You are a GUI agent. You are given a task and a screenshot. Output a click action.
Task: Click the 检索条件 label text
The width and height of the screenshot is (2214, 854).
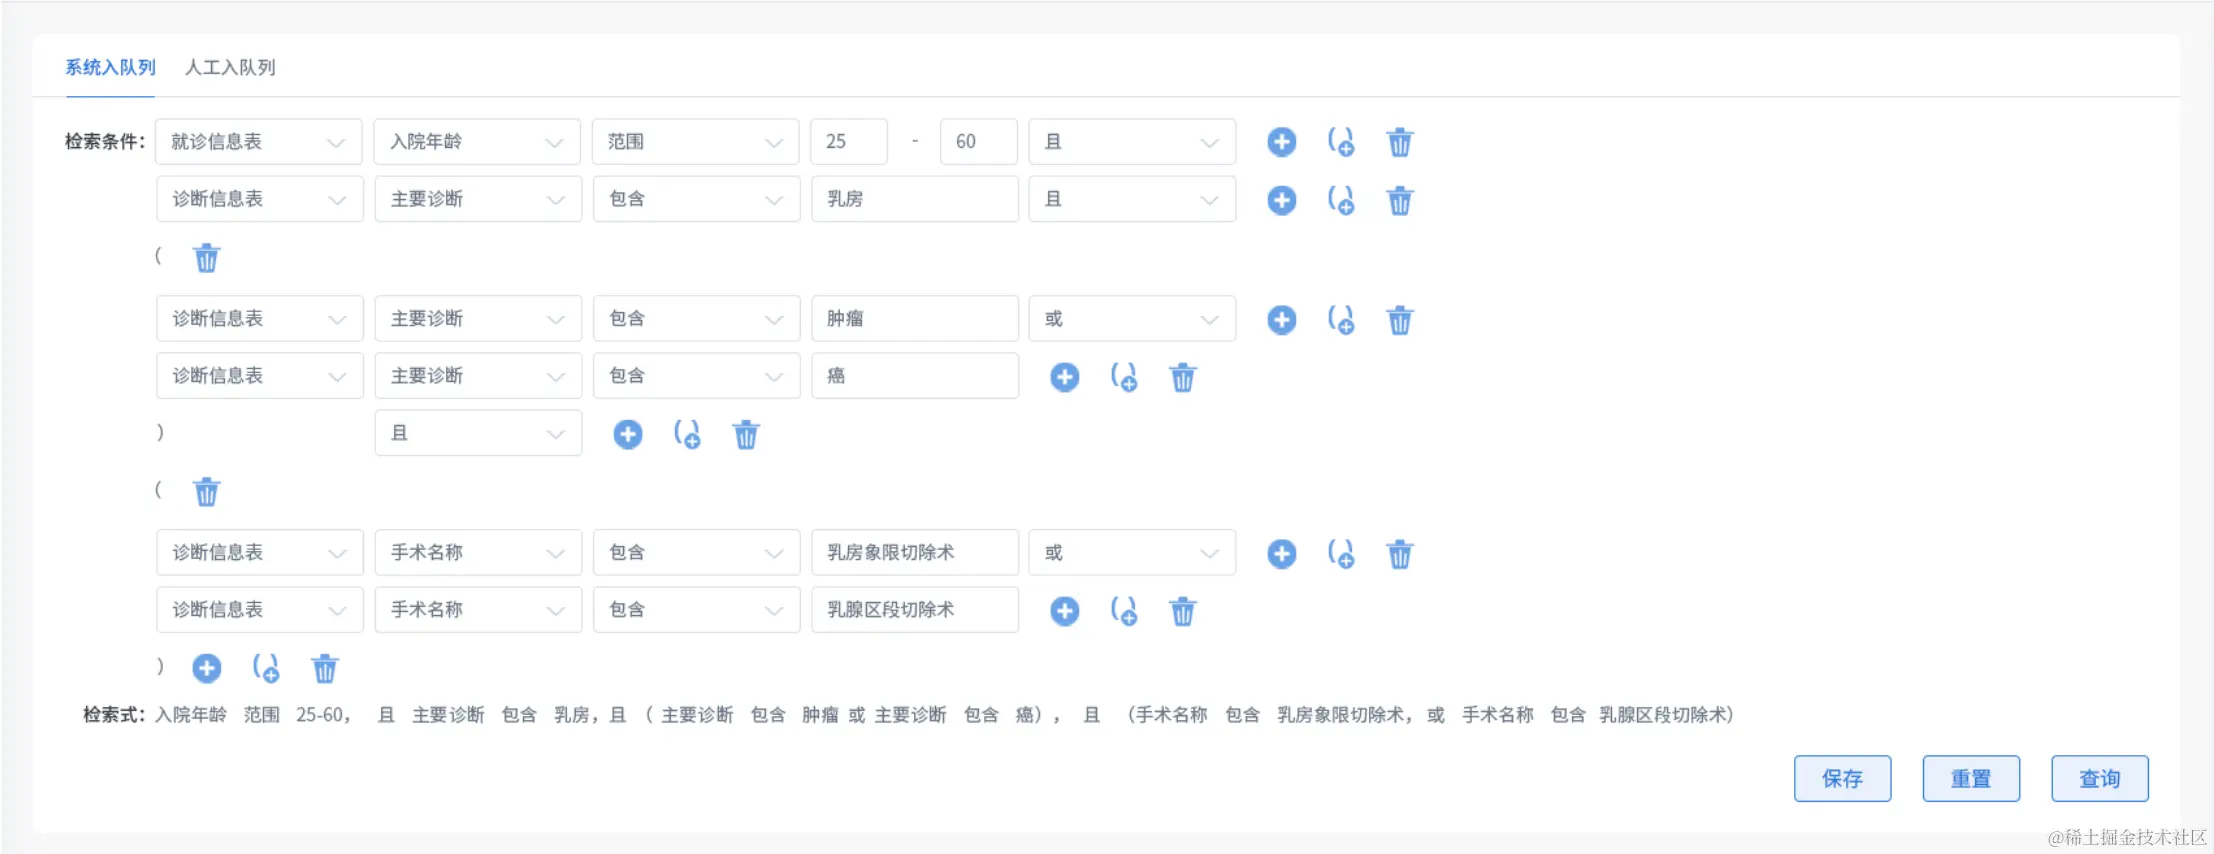pyautogui.click(x=105, y=142)
